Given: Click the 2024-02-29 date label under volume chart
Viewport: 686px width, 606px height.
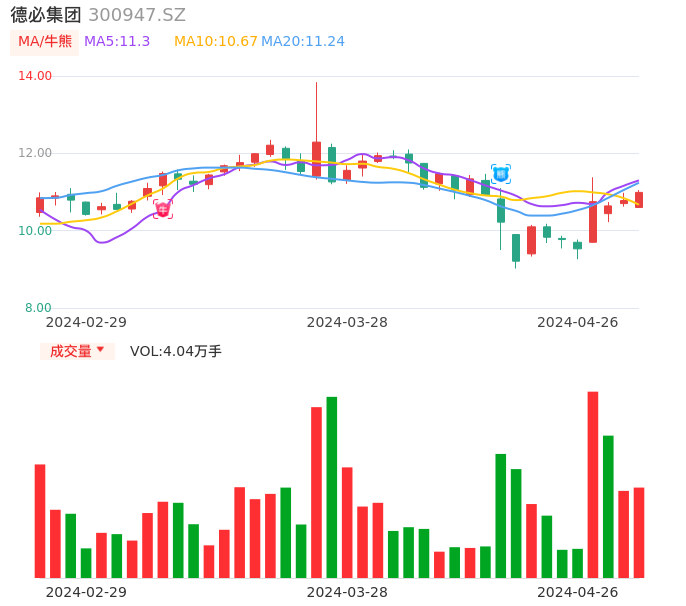Looking at the screenshot, I should [86, 592].
